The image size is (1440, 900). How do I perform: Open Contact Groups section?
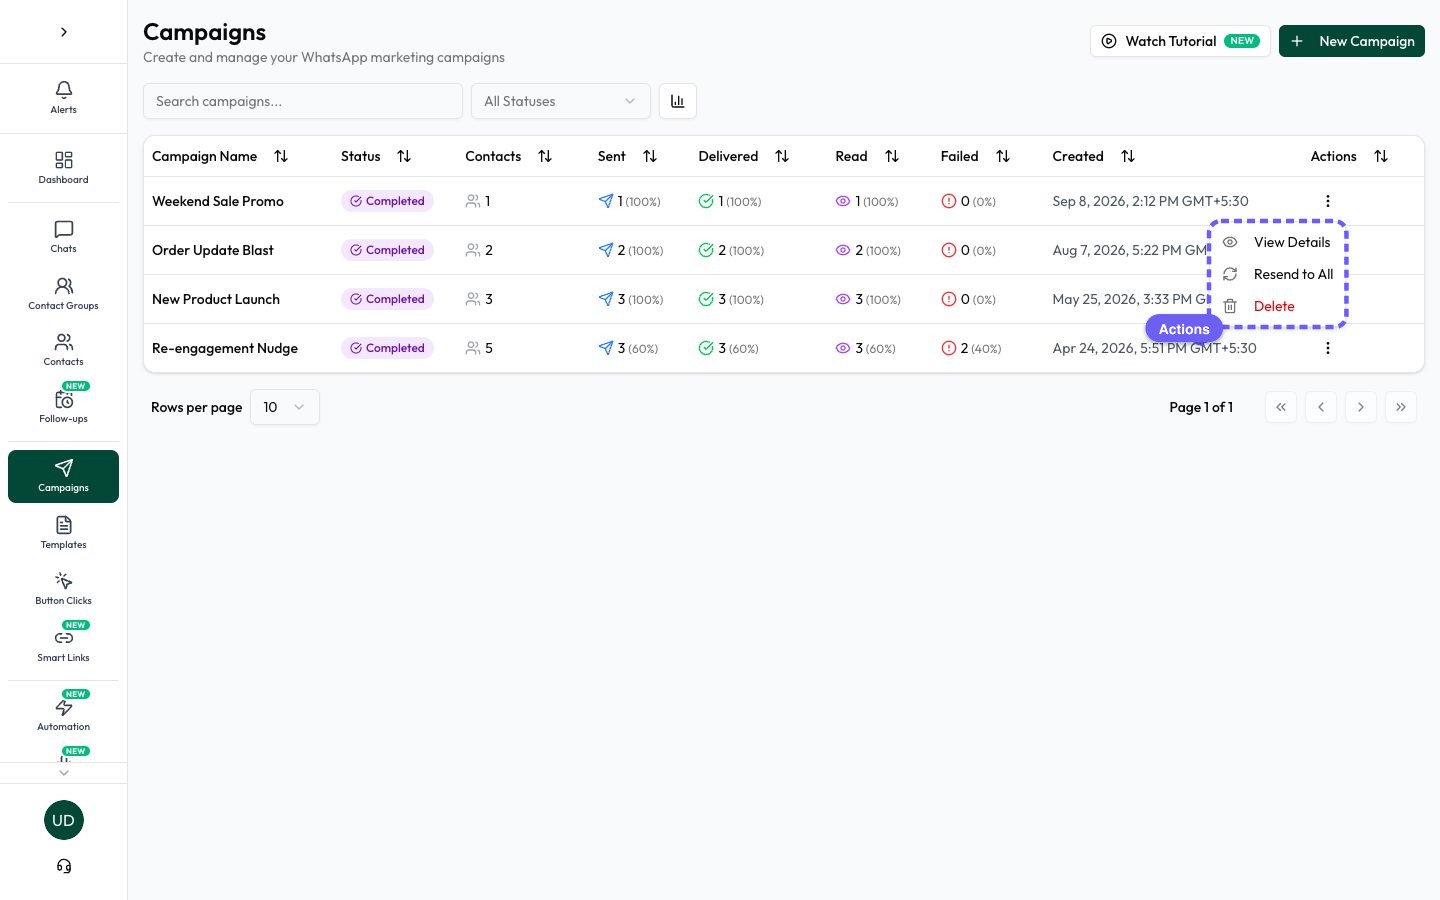[63, 293]
